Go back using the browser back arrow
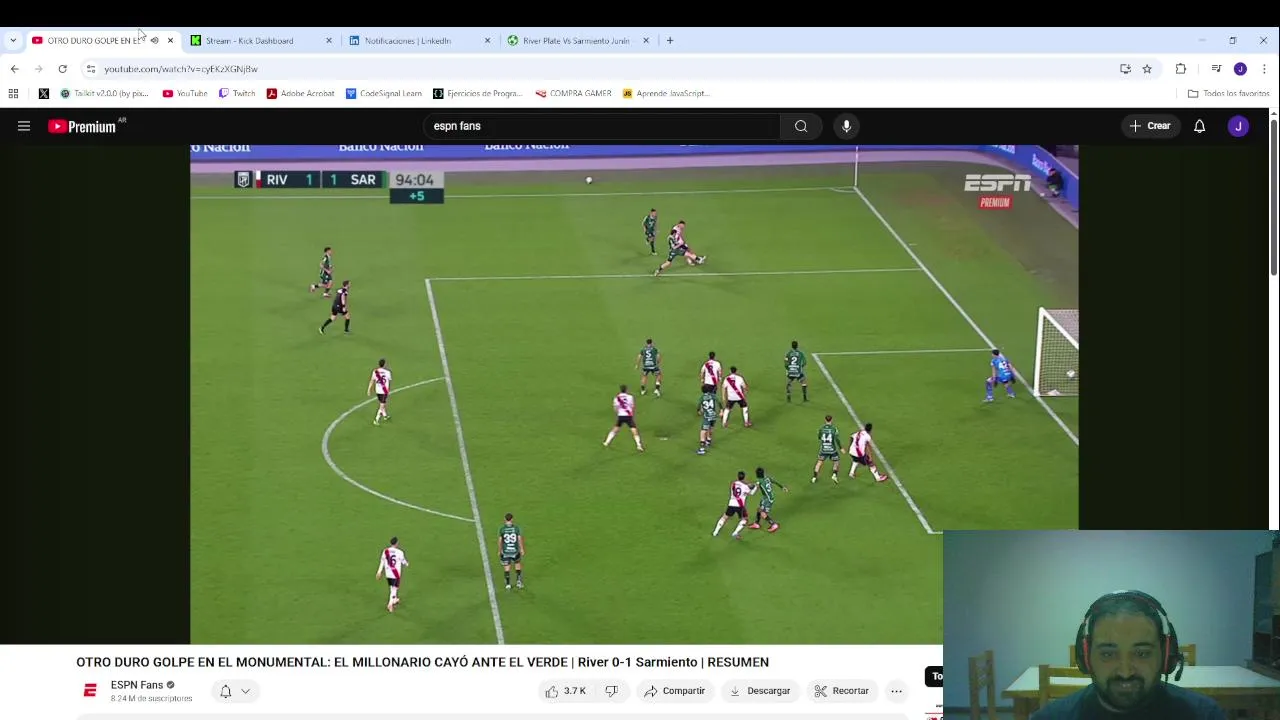Screen dimensions: 1280x720 tap(14, 69)
